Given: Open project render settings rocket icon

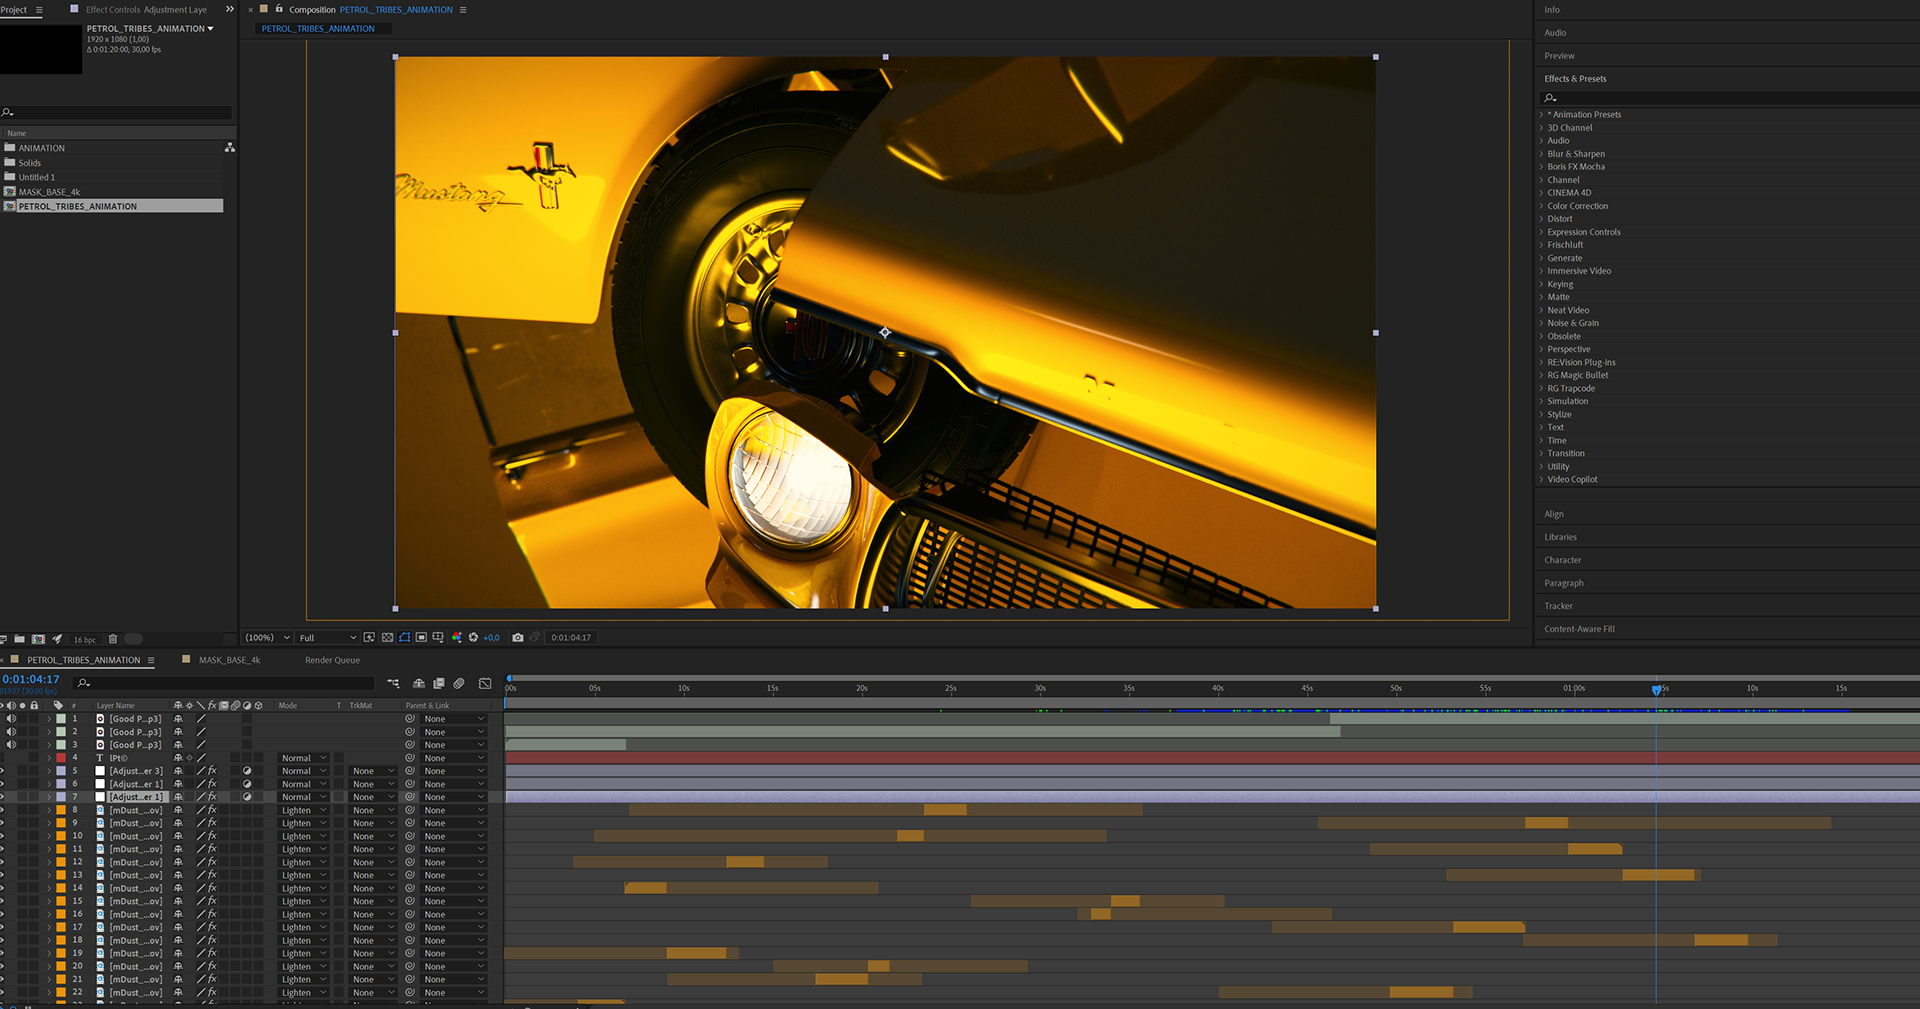Looking at the screenshot, I should click(x=57, y=639).
